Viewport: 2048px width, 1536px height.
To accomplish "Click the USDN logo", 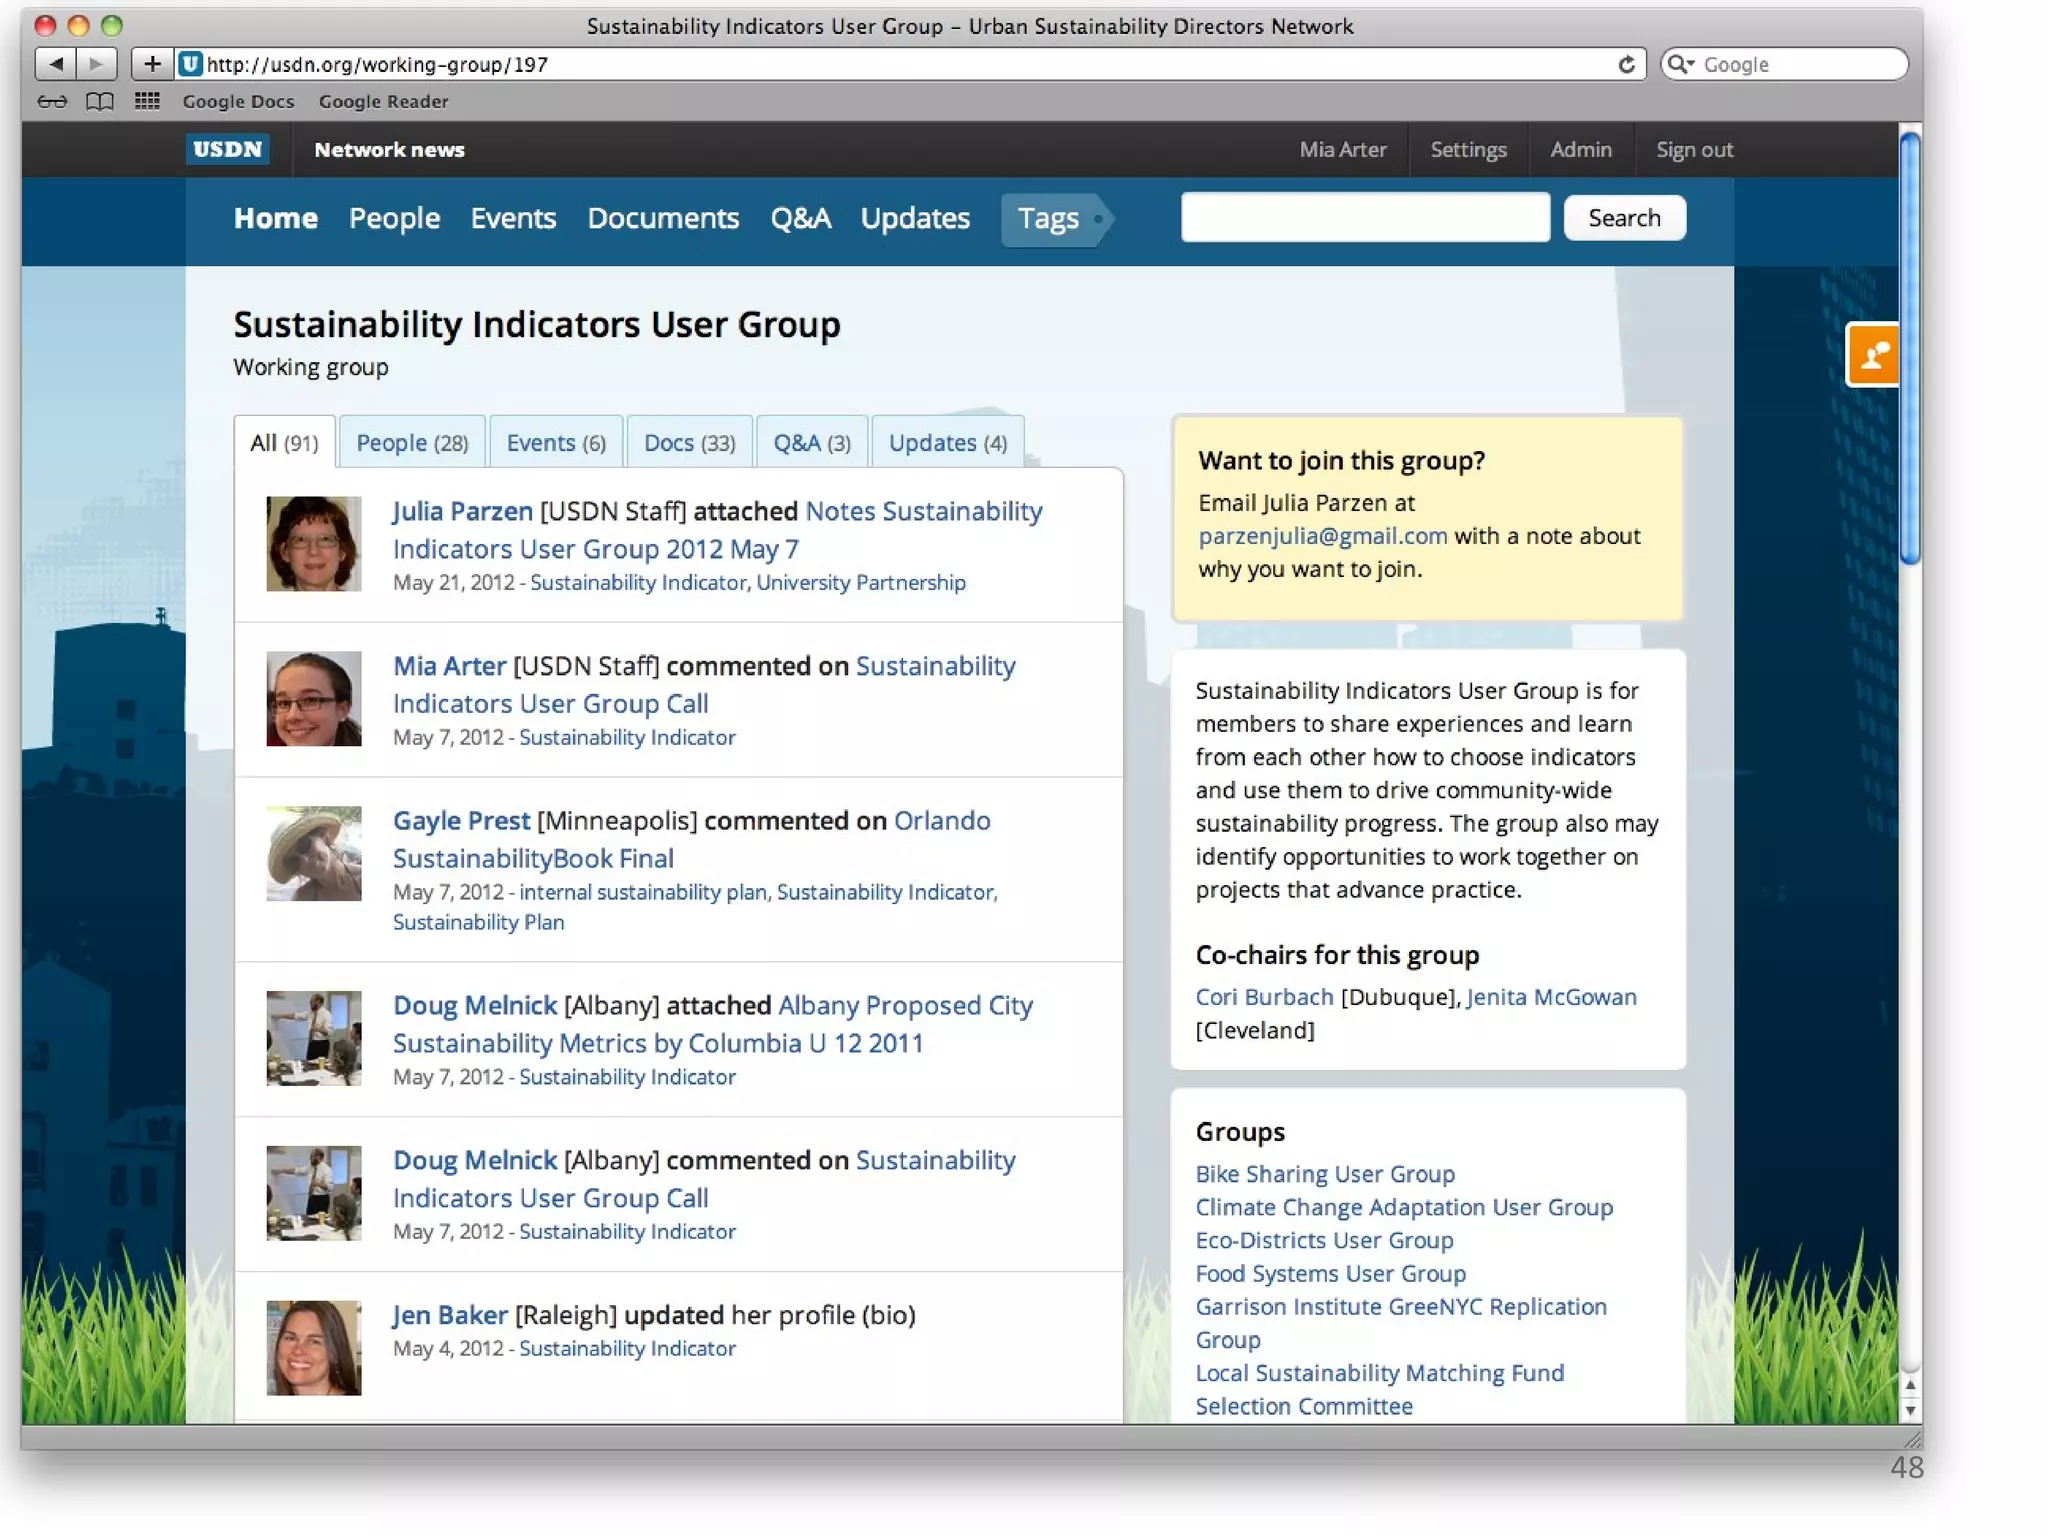I will [x=227, y=150].
